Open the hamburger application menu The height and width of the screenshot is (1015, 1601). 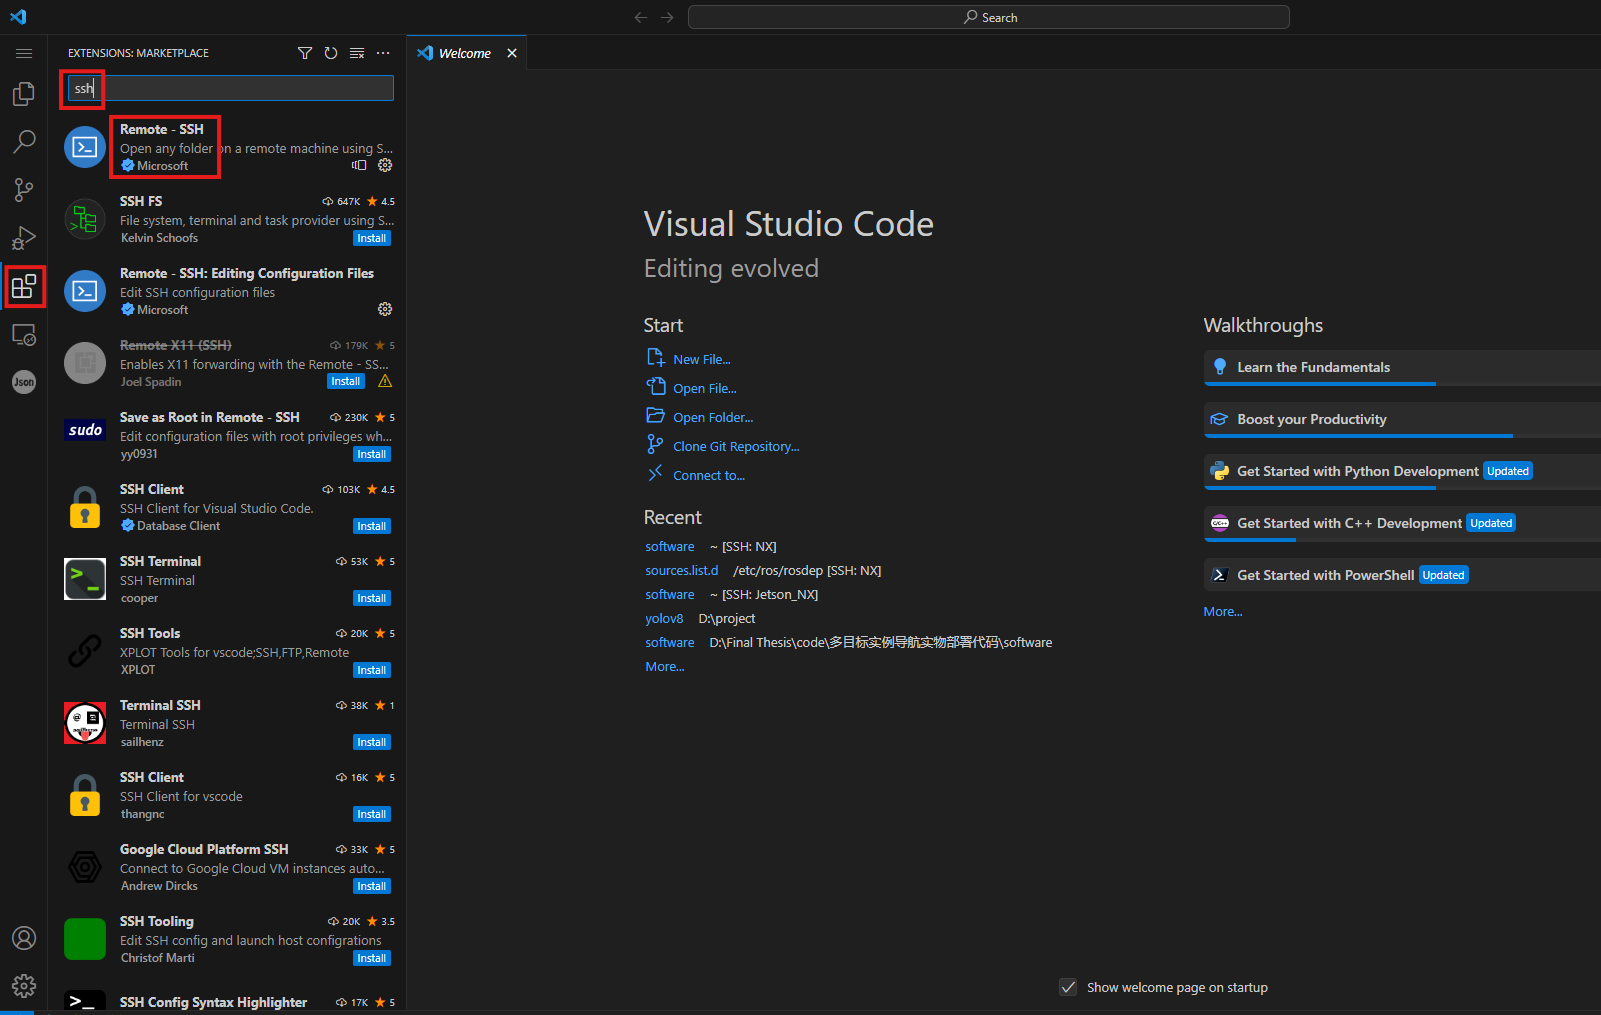pyautogui.click(x=24, y=53)
